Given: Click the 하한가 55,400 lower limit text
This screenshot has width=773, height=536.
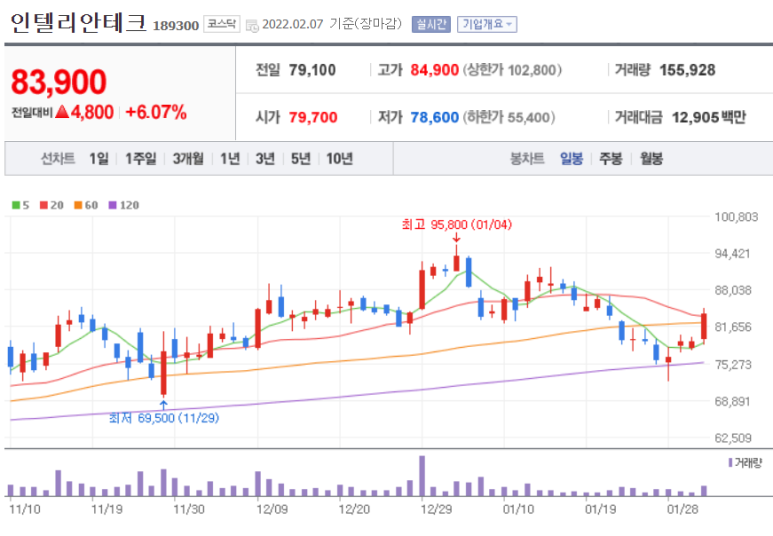Looking at the screenshot, I should 508,117.
